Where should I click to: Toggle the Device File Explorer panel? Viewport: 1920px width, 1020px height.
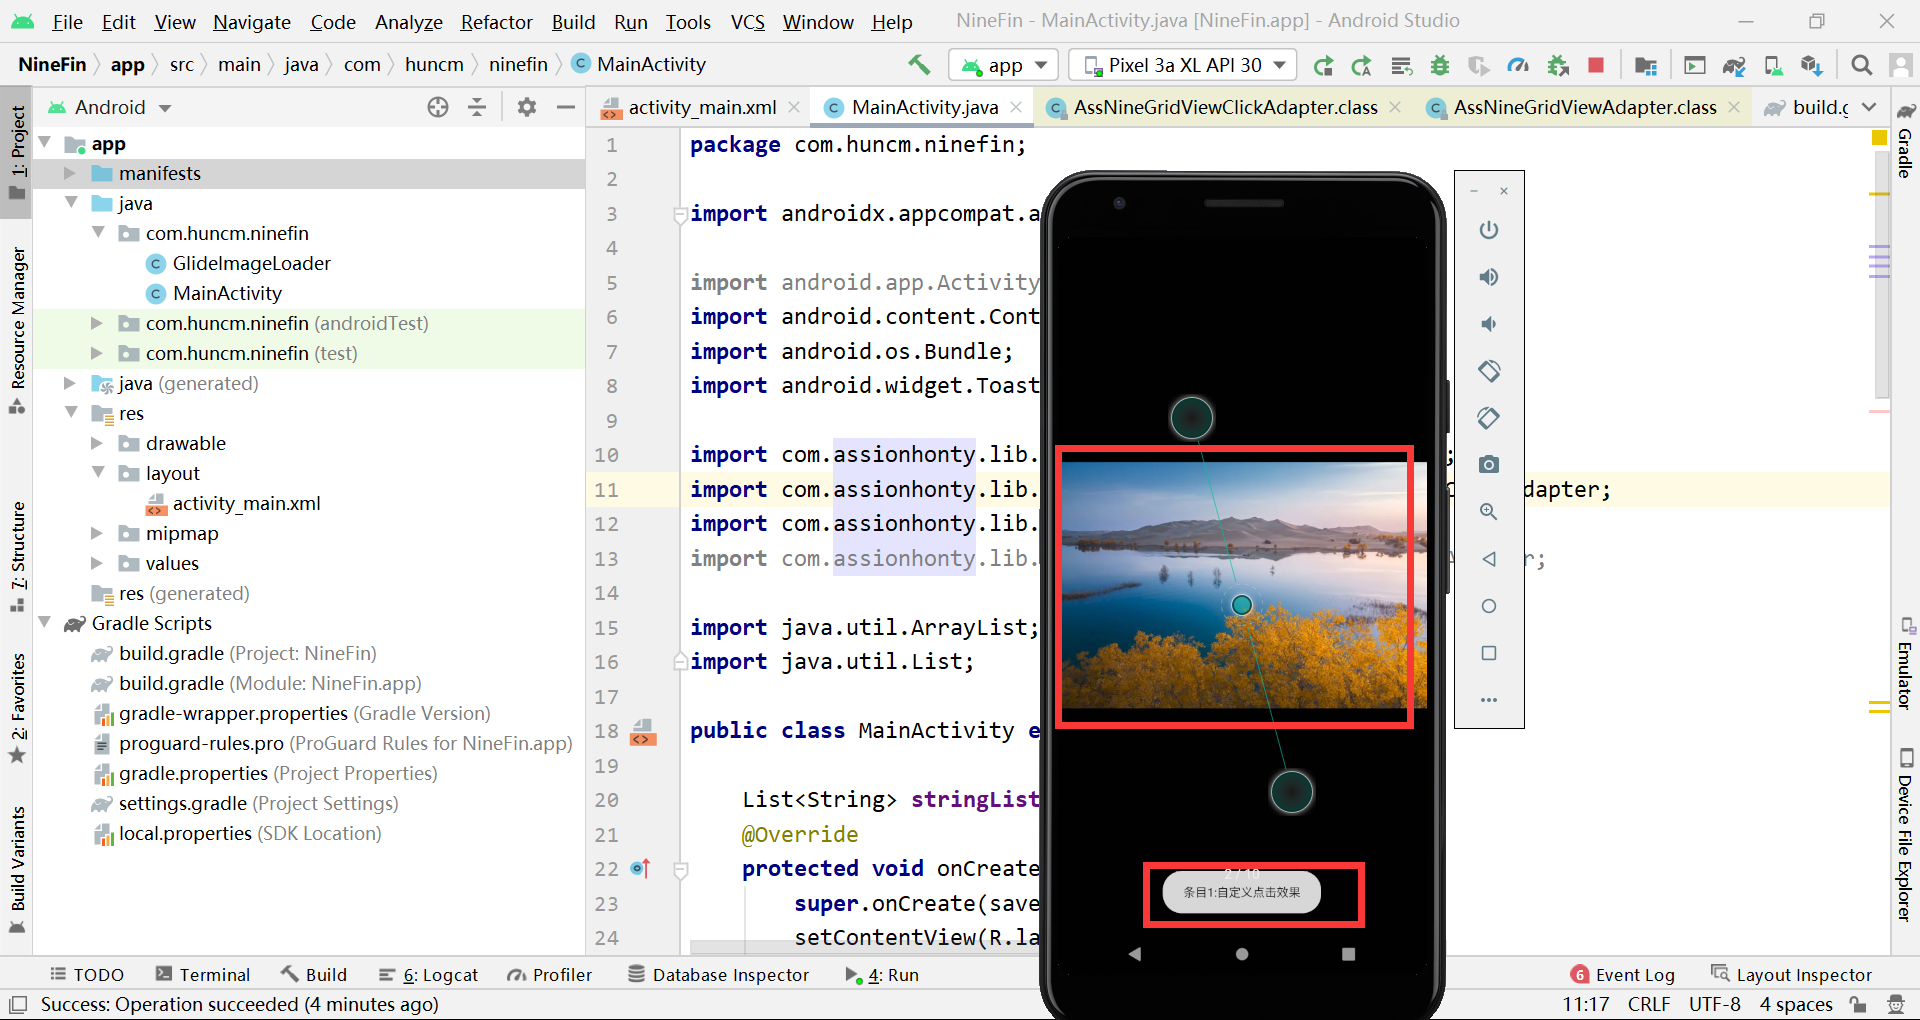pos(1905,834)
